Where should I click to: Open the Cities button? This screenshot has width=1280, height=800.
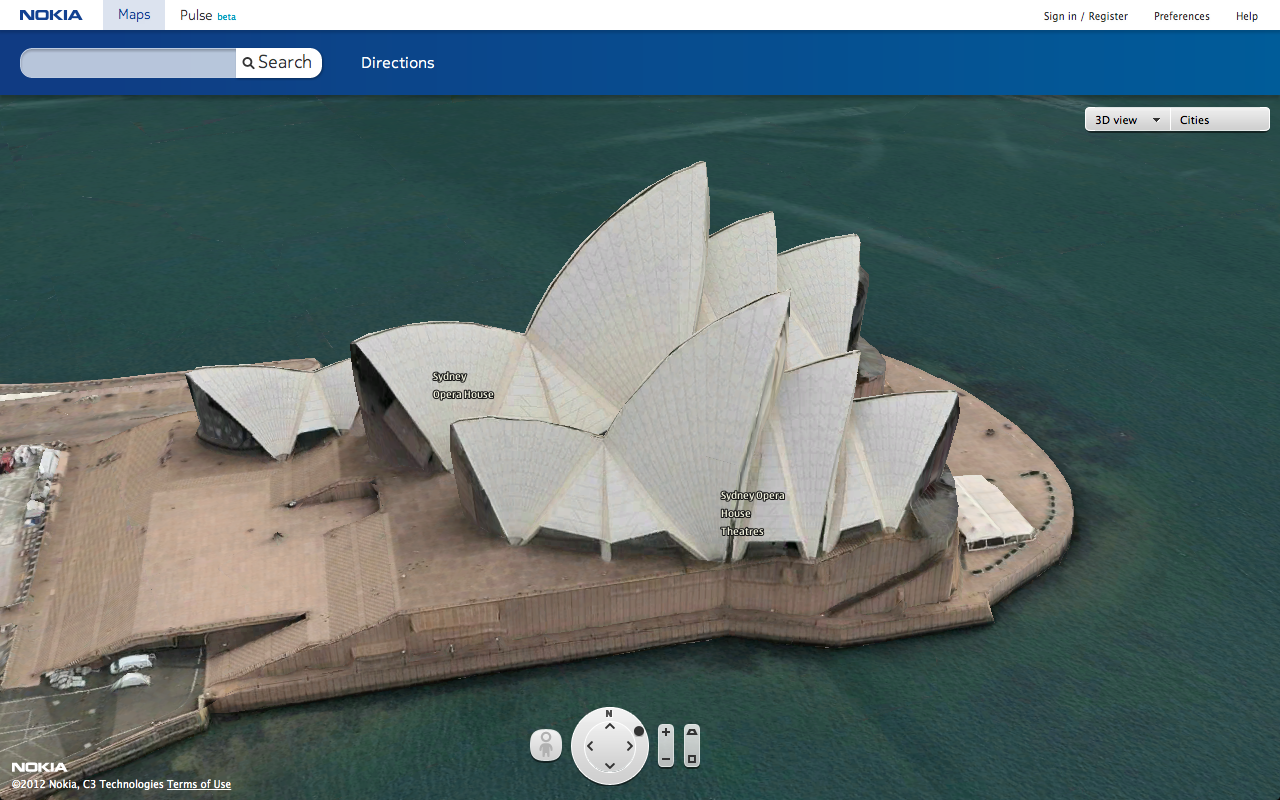click(1220, 120)
